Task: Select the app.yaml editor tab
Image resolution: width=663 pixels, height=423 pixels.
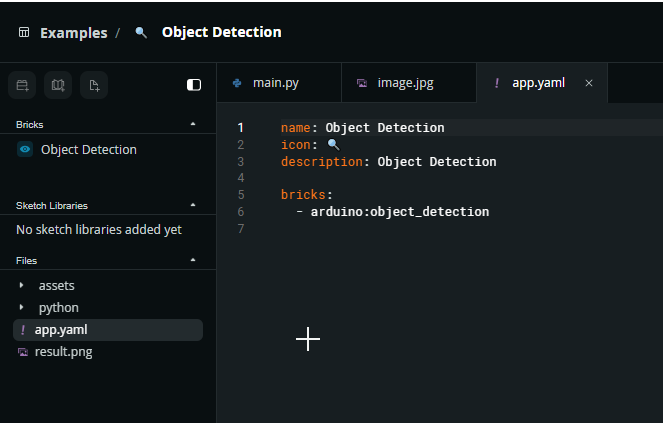Action: tap(542, 83)
